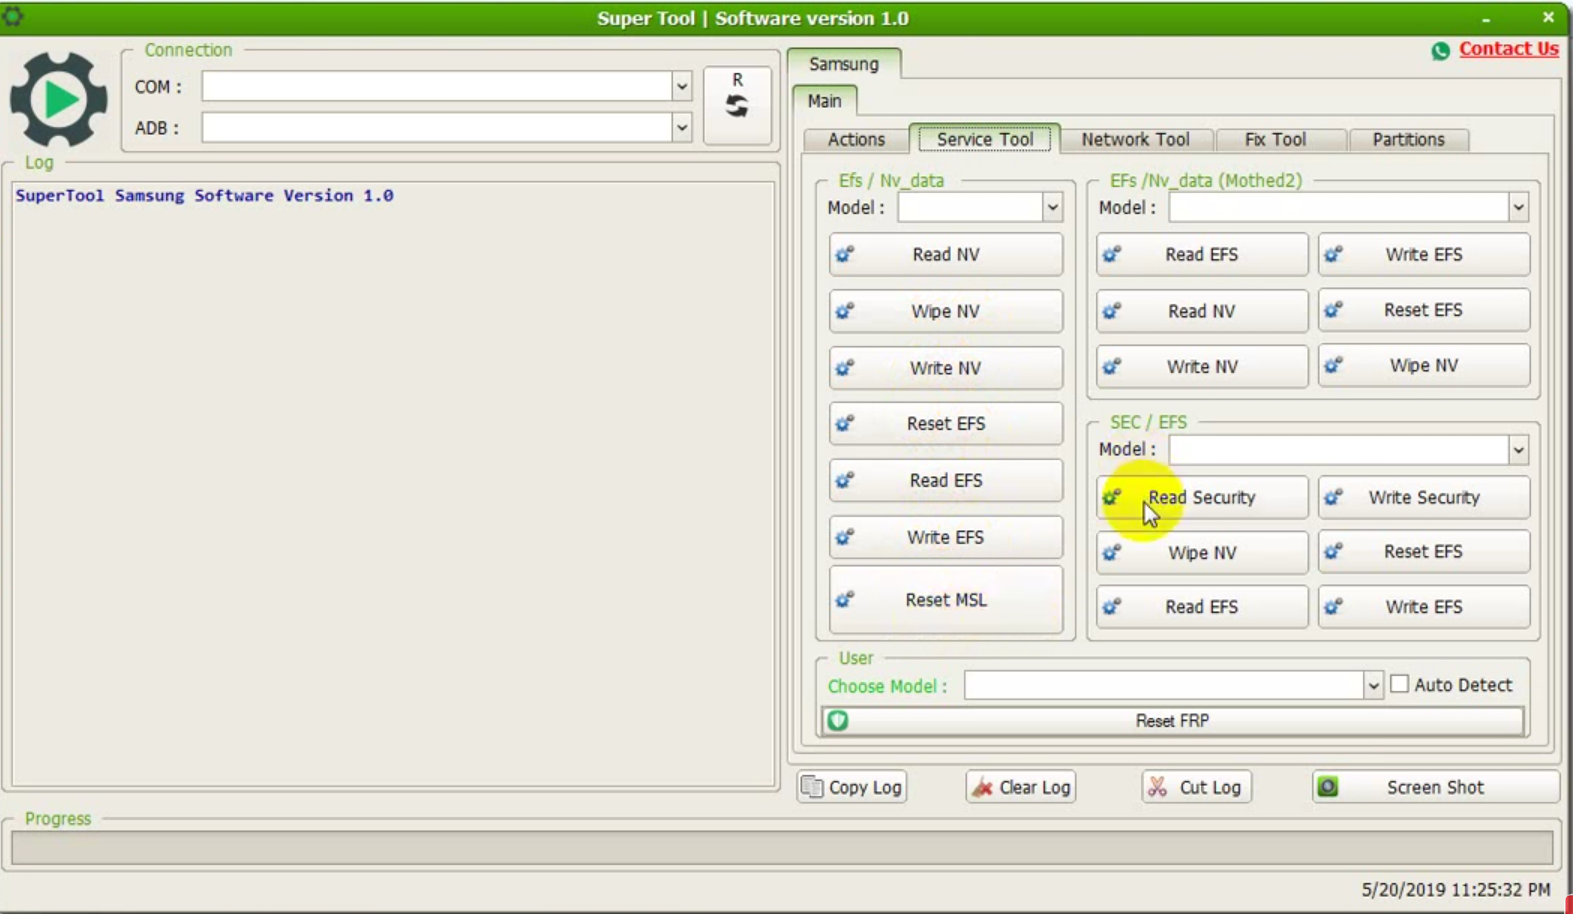The image size is (1573, 914).
Task: Switch to the Service Tool tab
Action: (985, 139)
